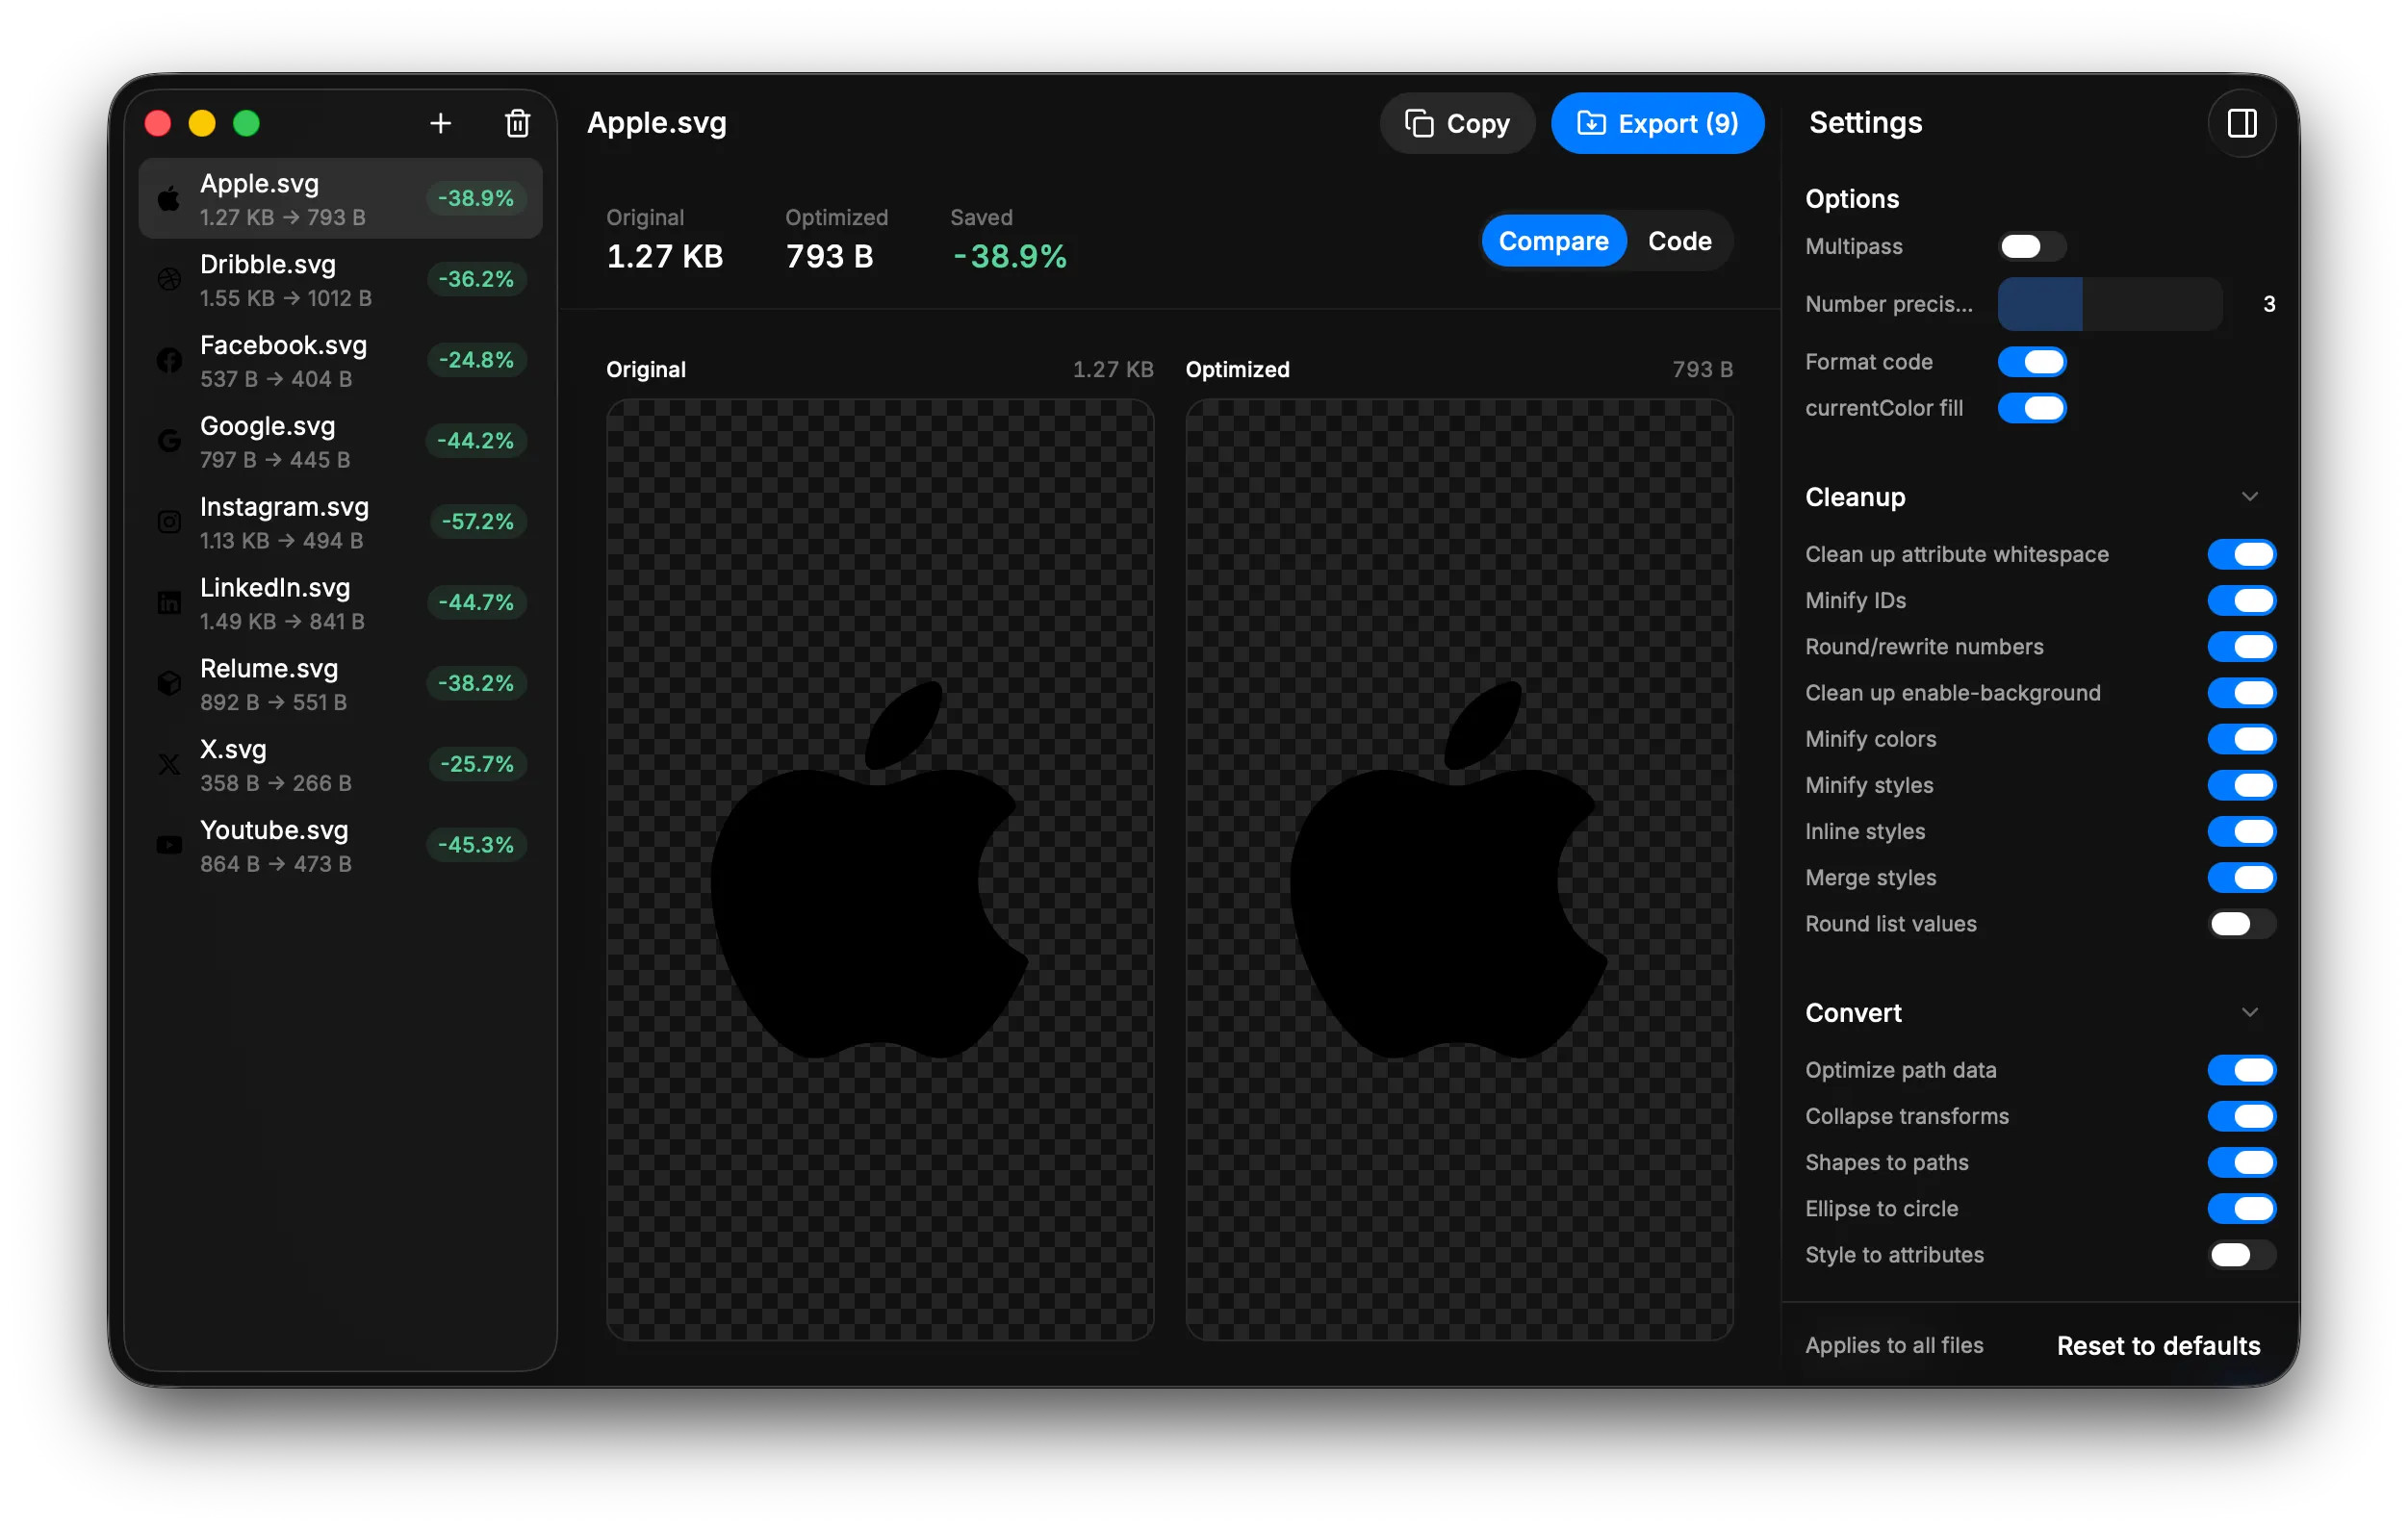The height and width of the screenshot is (1530, 2408).
Task: Select Apple.svg in the file list
Action: [x=340, y=199]
